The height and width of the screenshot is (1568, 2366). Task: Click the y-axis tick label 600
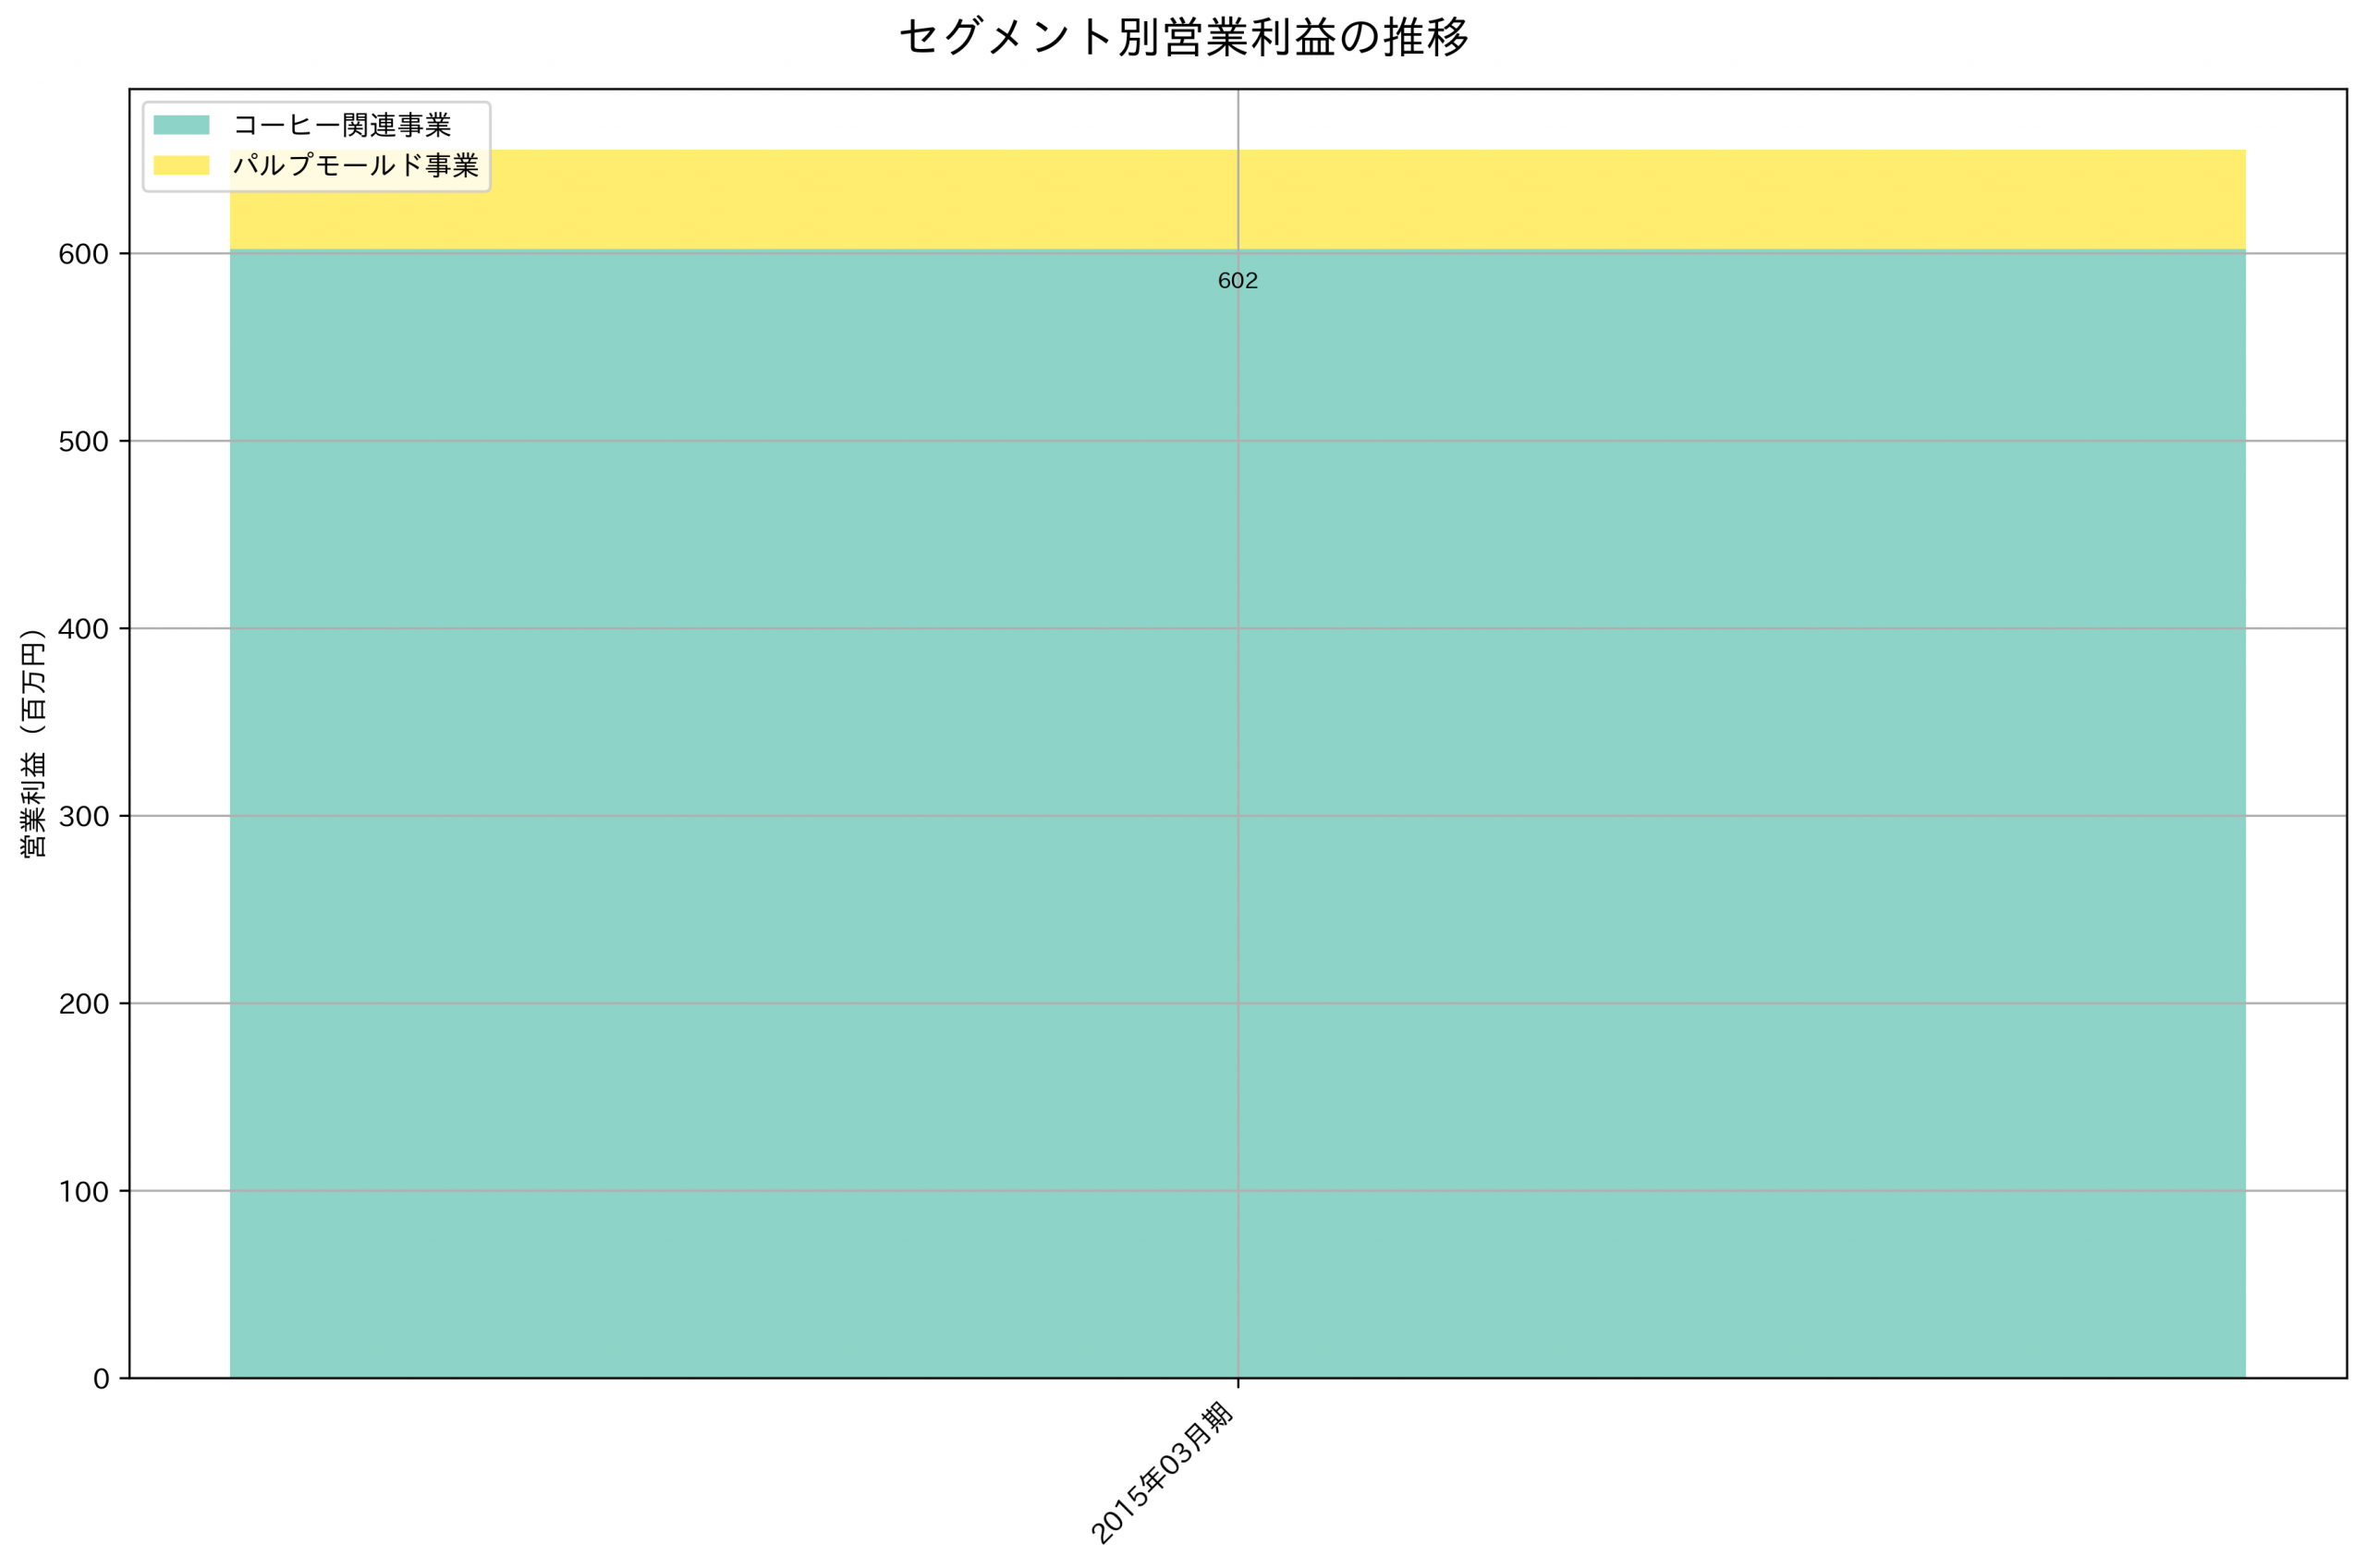[x=83, y=254]
